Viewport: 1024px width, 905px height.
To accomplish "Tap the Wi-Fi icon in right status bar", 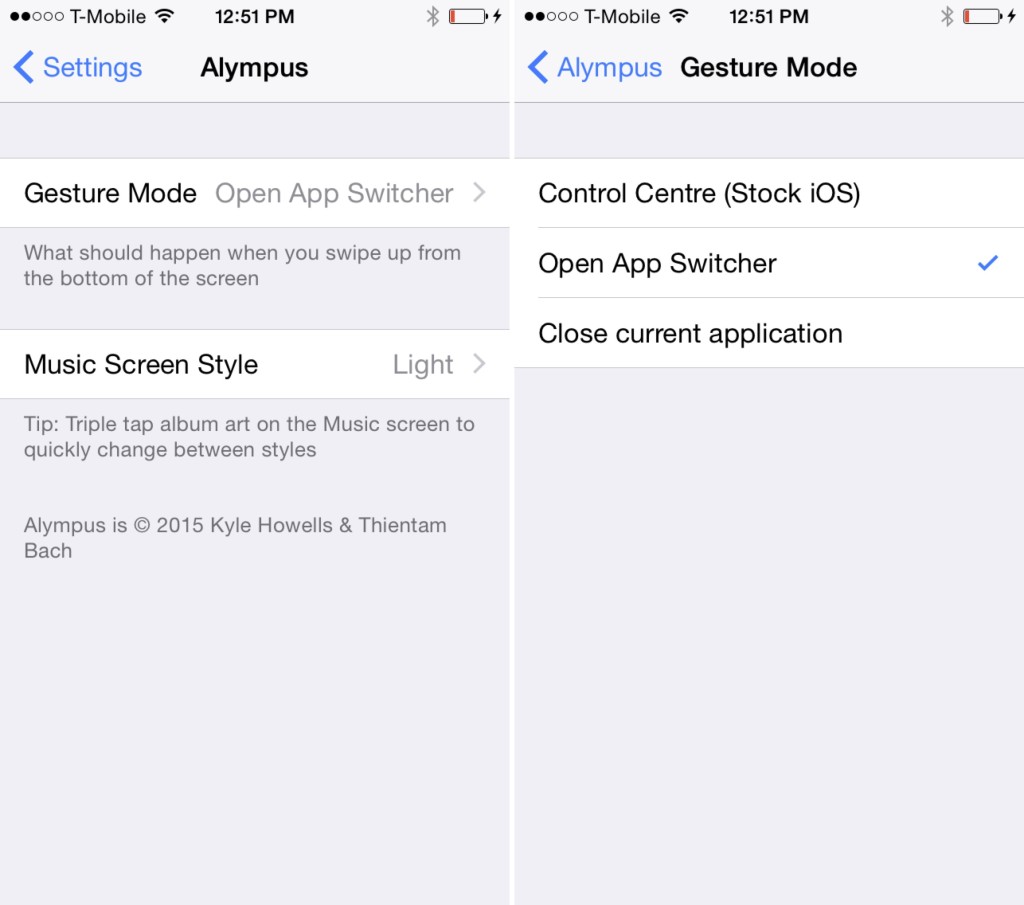I will (679, 16).
